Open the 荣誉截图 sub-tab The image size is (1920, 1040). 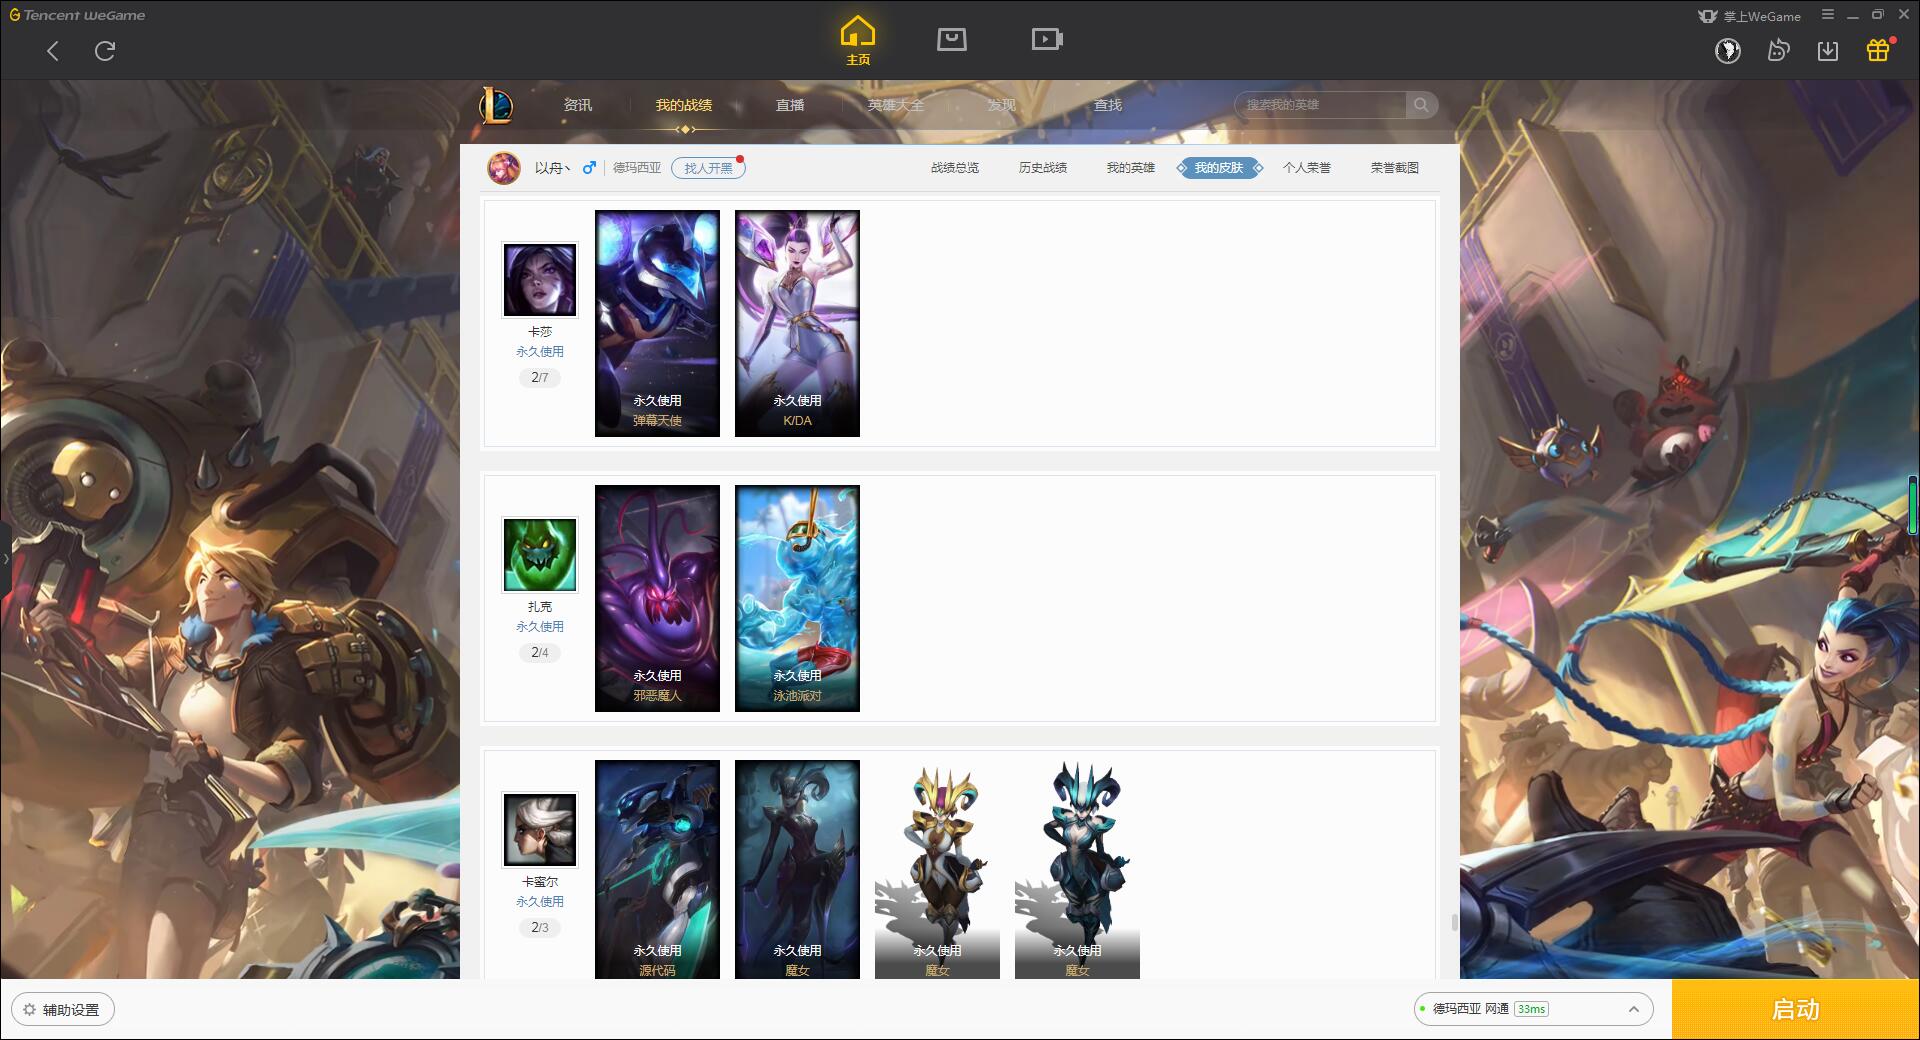(x=1395, y=168)
